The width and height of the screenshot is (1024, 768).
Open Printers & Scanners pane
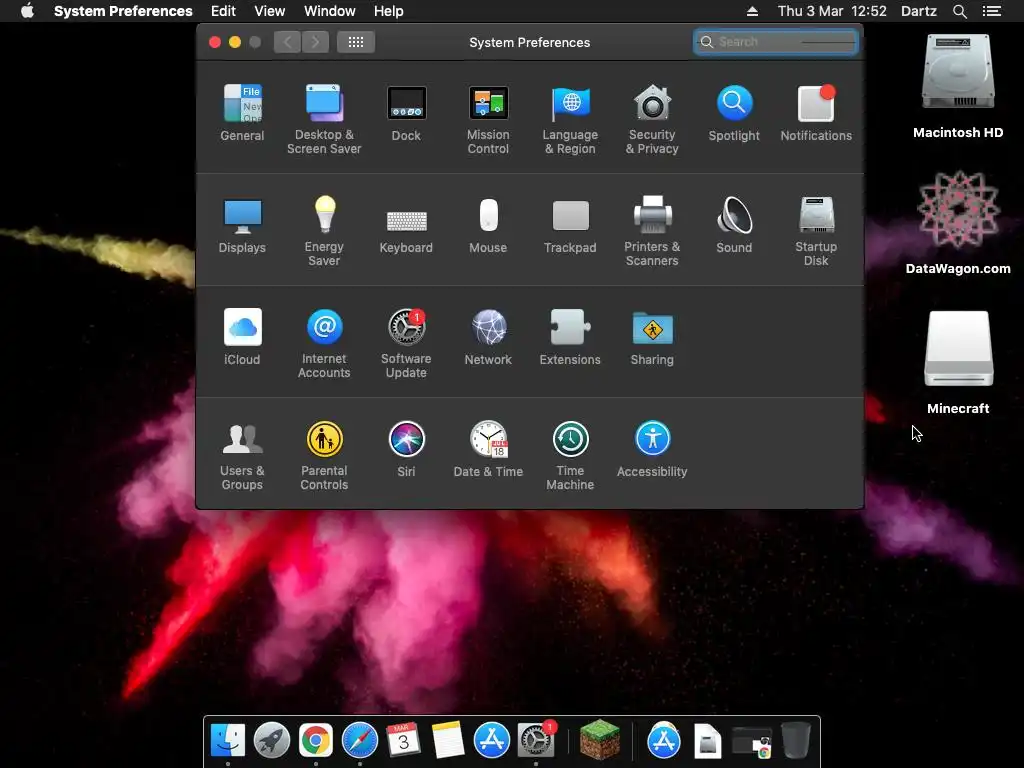pos(652,231)
